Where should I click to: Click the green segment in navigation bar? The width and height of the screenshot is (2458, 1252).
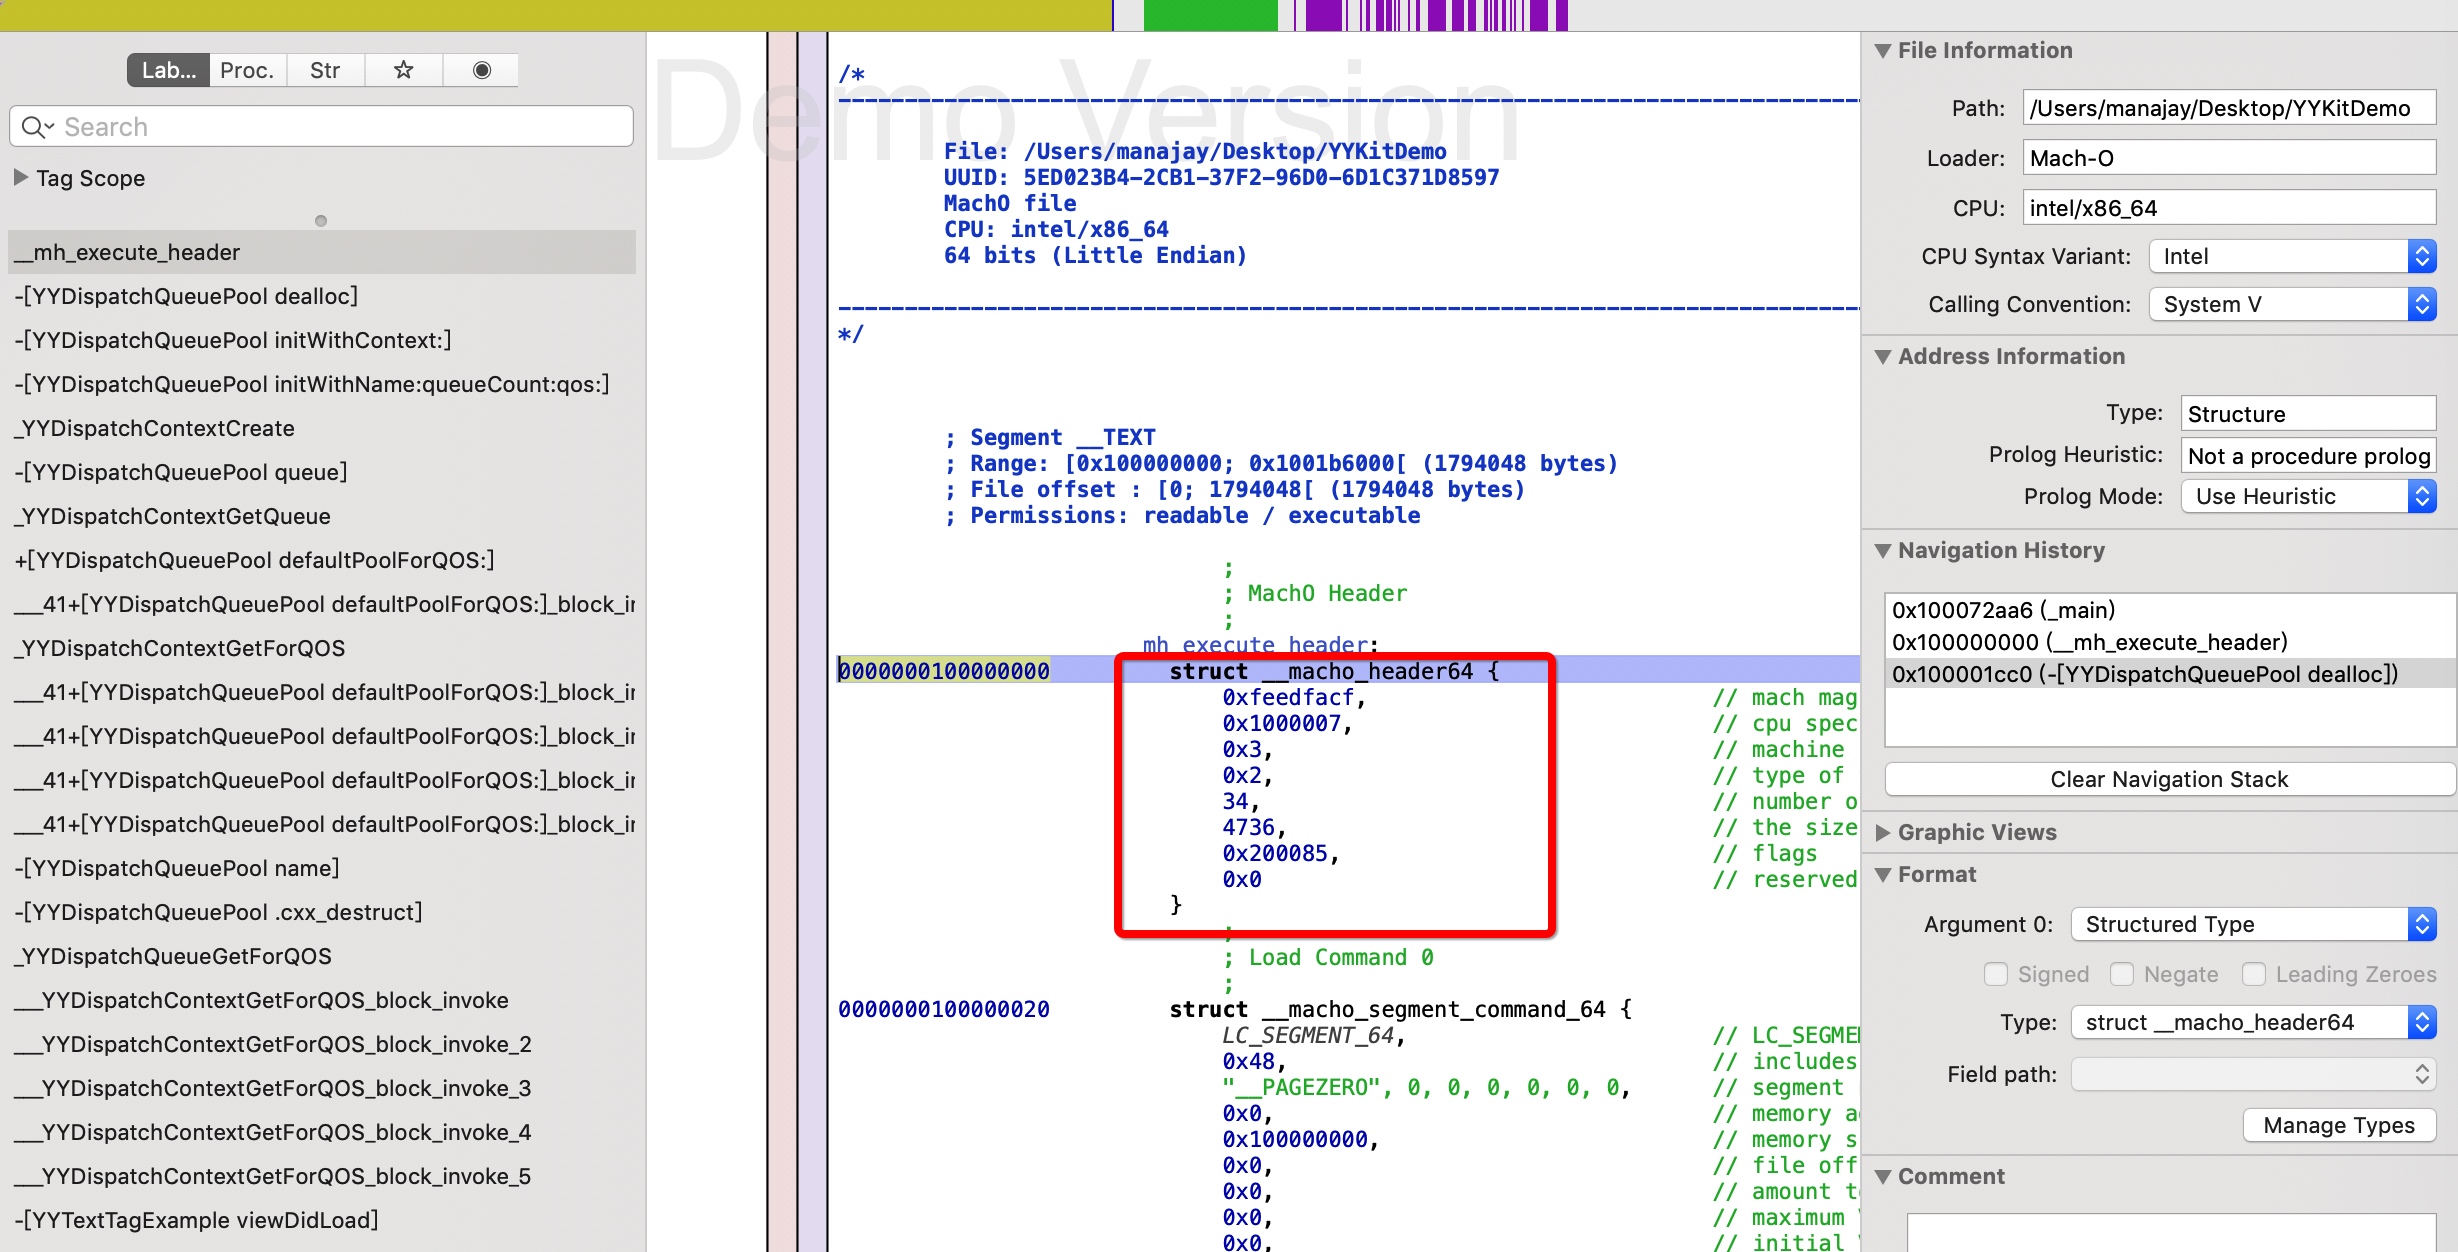coord(1210,15)
